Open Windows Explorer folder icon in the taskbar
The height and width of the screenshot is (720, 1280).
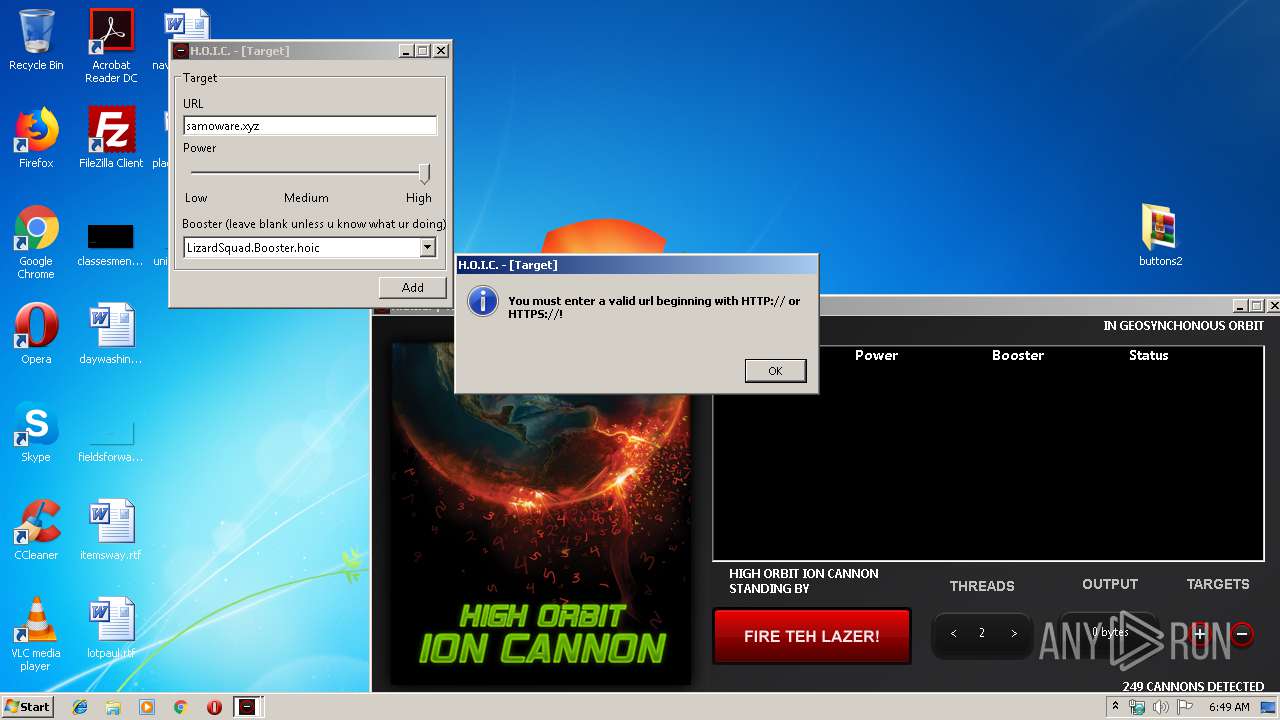click(113, 707)
